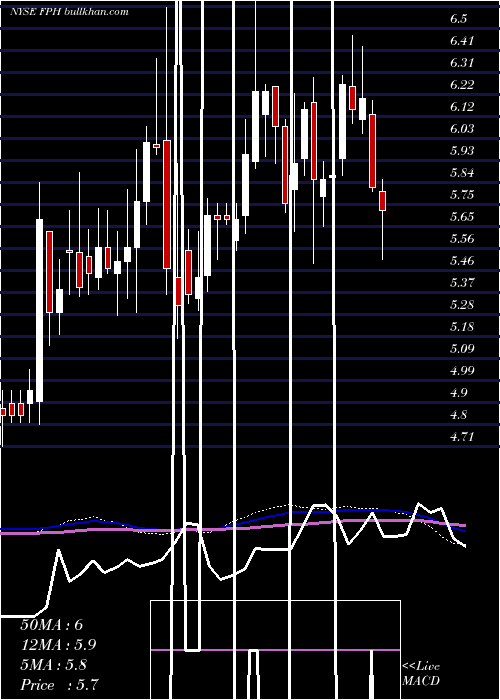Image resolution: width=500 pixels, height=700 pixels.
Task: Select the 5.84 price label
Action: 462,173
